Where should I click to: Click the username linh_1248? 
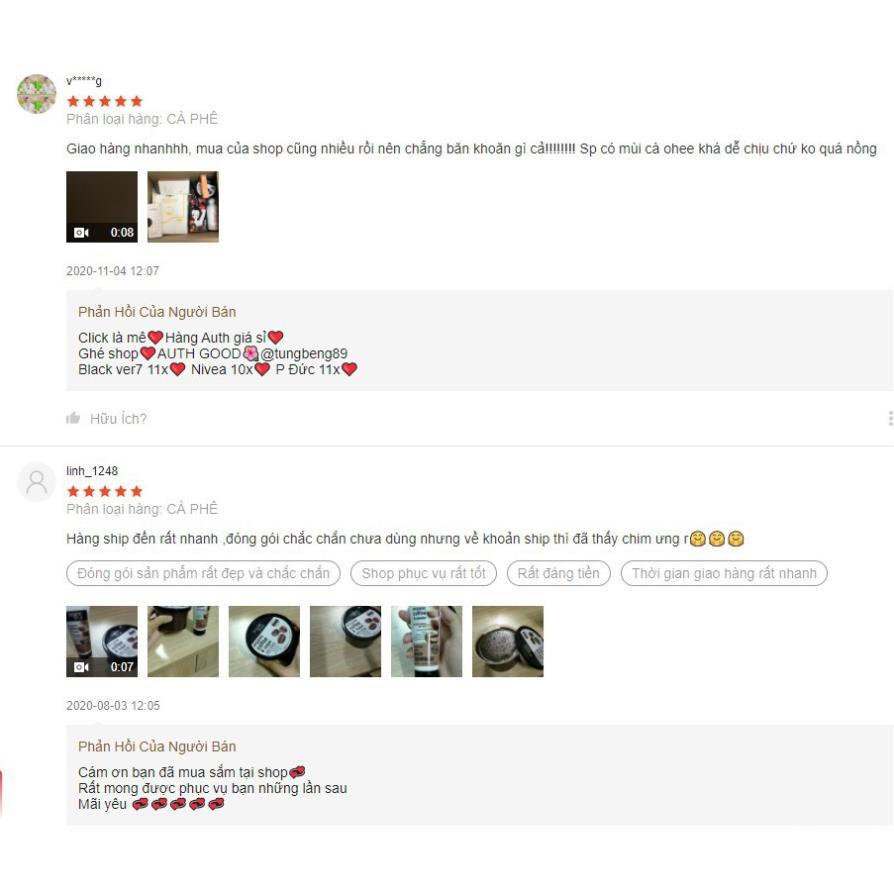click(x=92, y=471)
